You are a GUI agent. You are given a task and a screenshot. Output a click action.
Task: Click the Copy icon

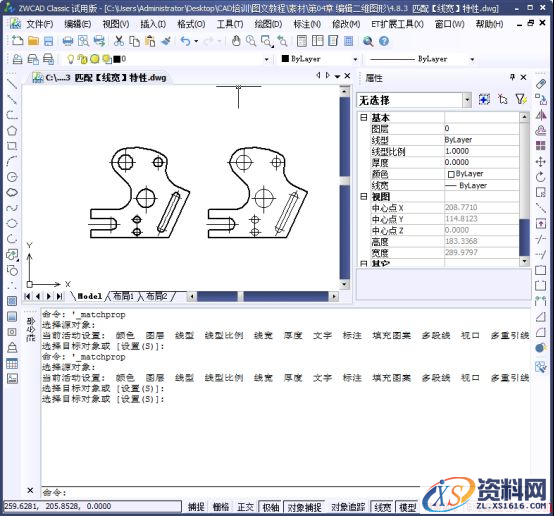(x=134, y=41)
